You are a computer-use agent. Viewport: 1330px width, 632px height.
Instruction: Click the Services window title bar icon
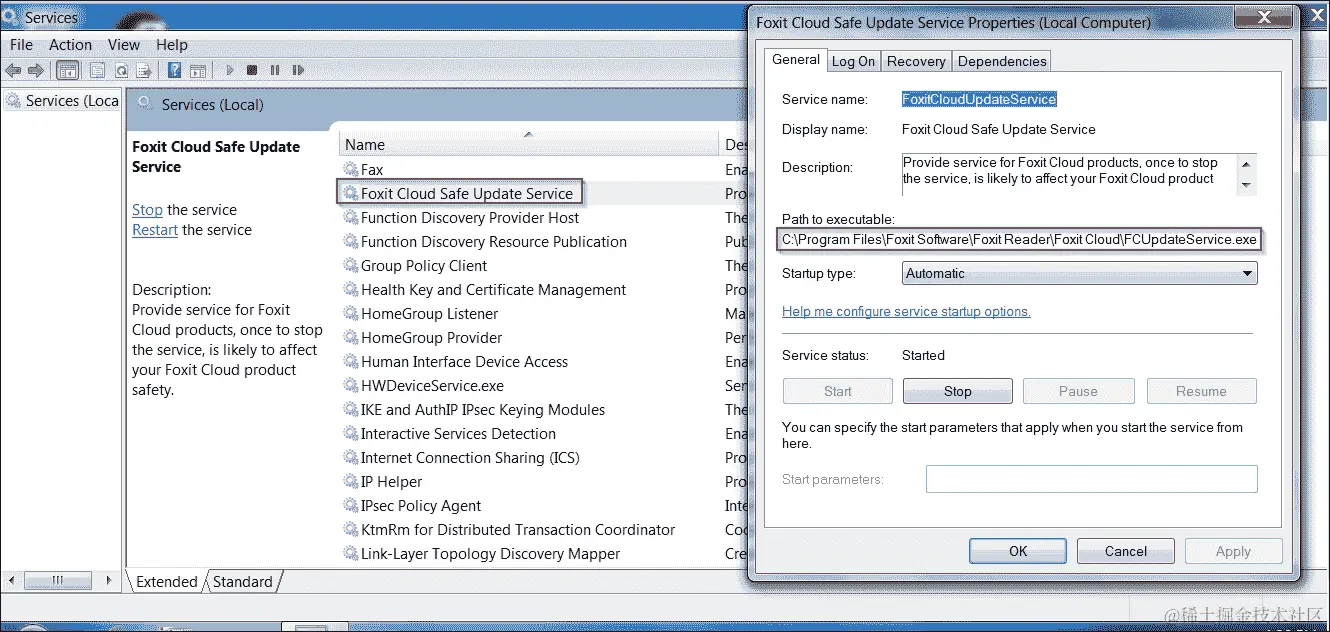(10, 17)
